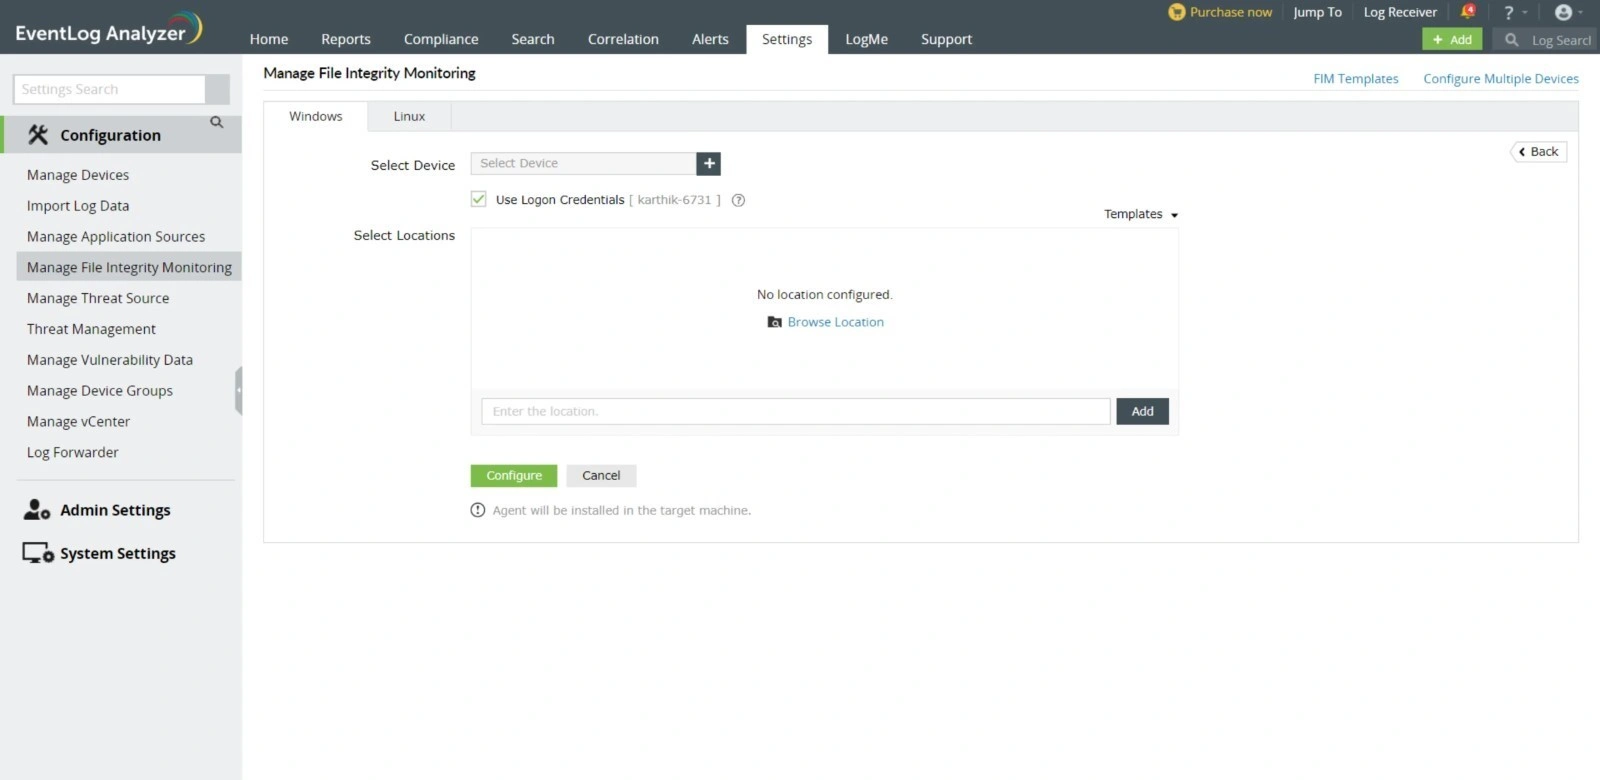Open the Reports tab

coord(346,39)
